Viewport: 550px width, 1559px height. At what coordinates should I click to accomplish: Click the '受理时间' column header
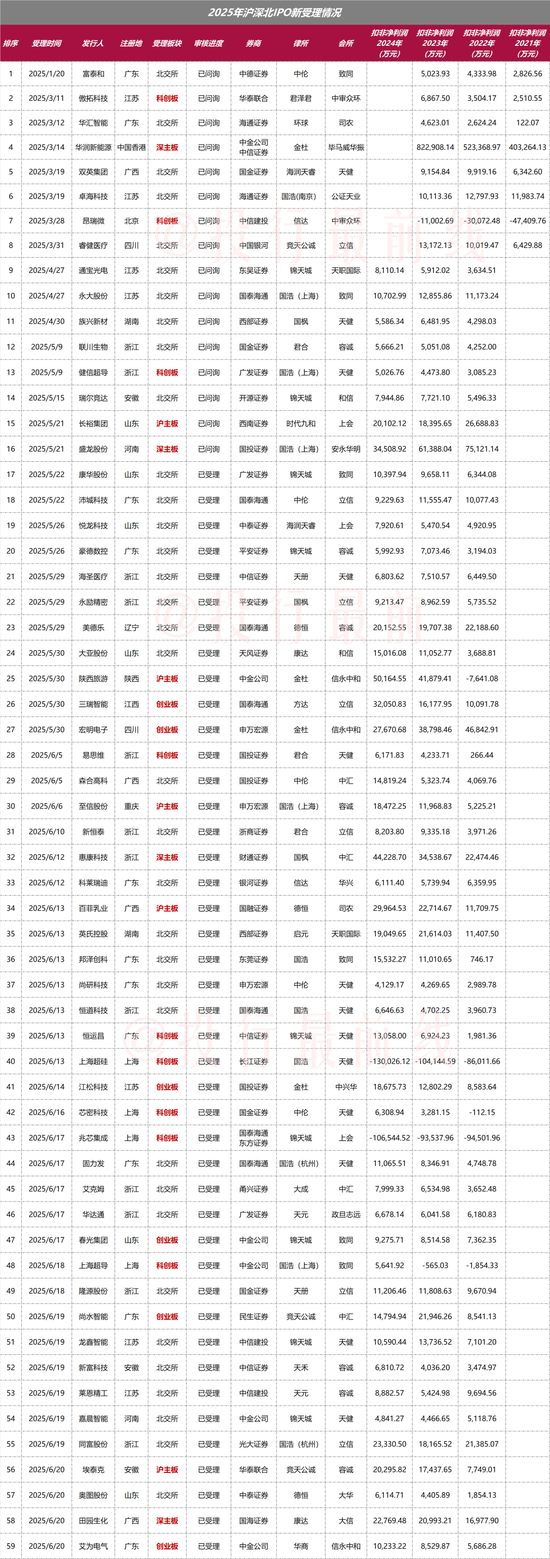tap(46, 45)
